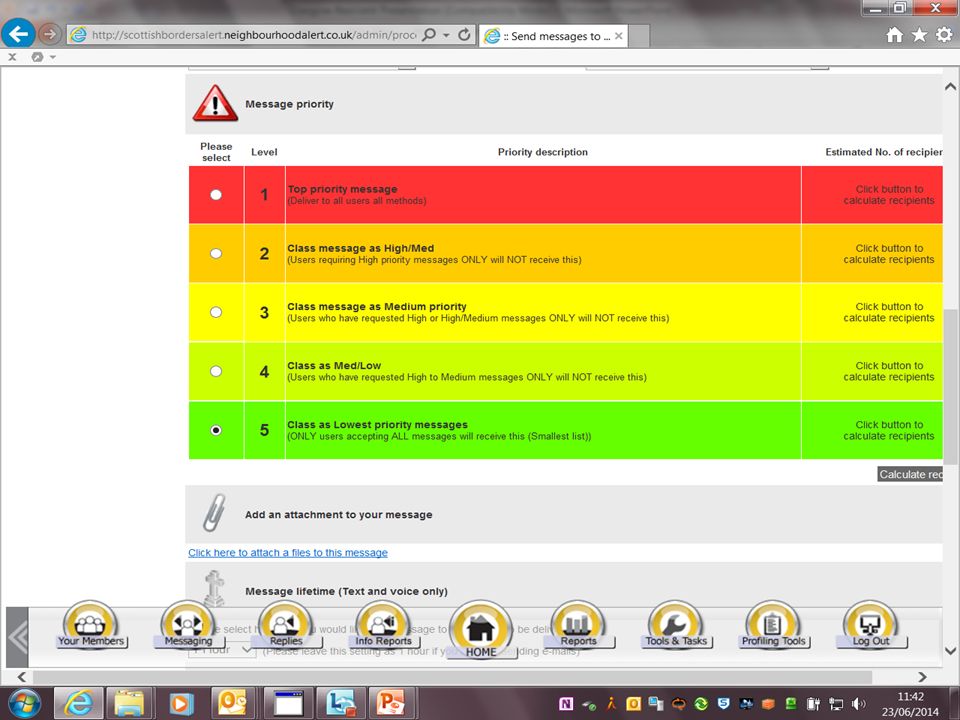
Task: Open the toolbar dropdown arrow beside X
Action: 53,57
